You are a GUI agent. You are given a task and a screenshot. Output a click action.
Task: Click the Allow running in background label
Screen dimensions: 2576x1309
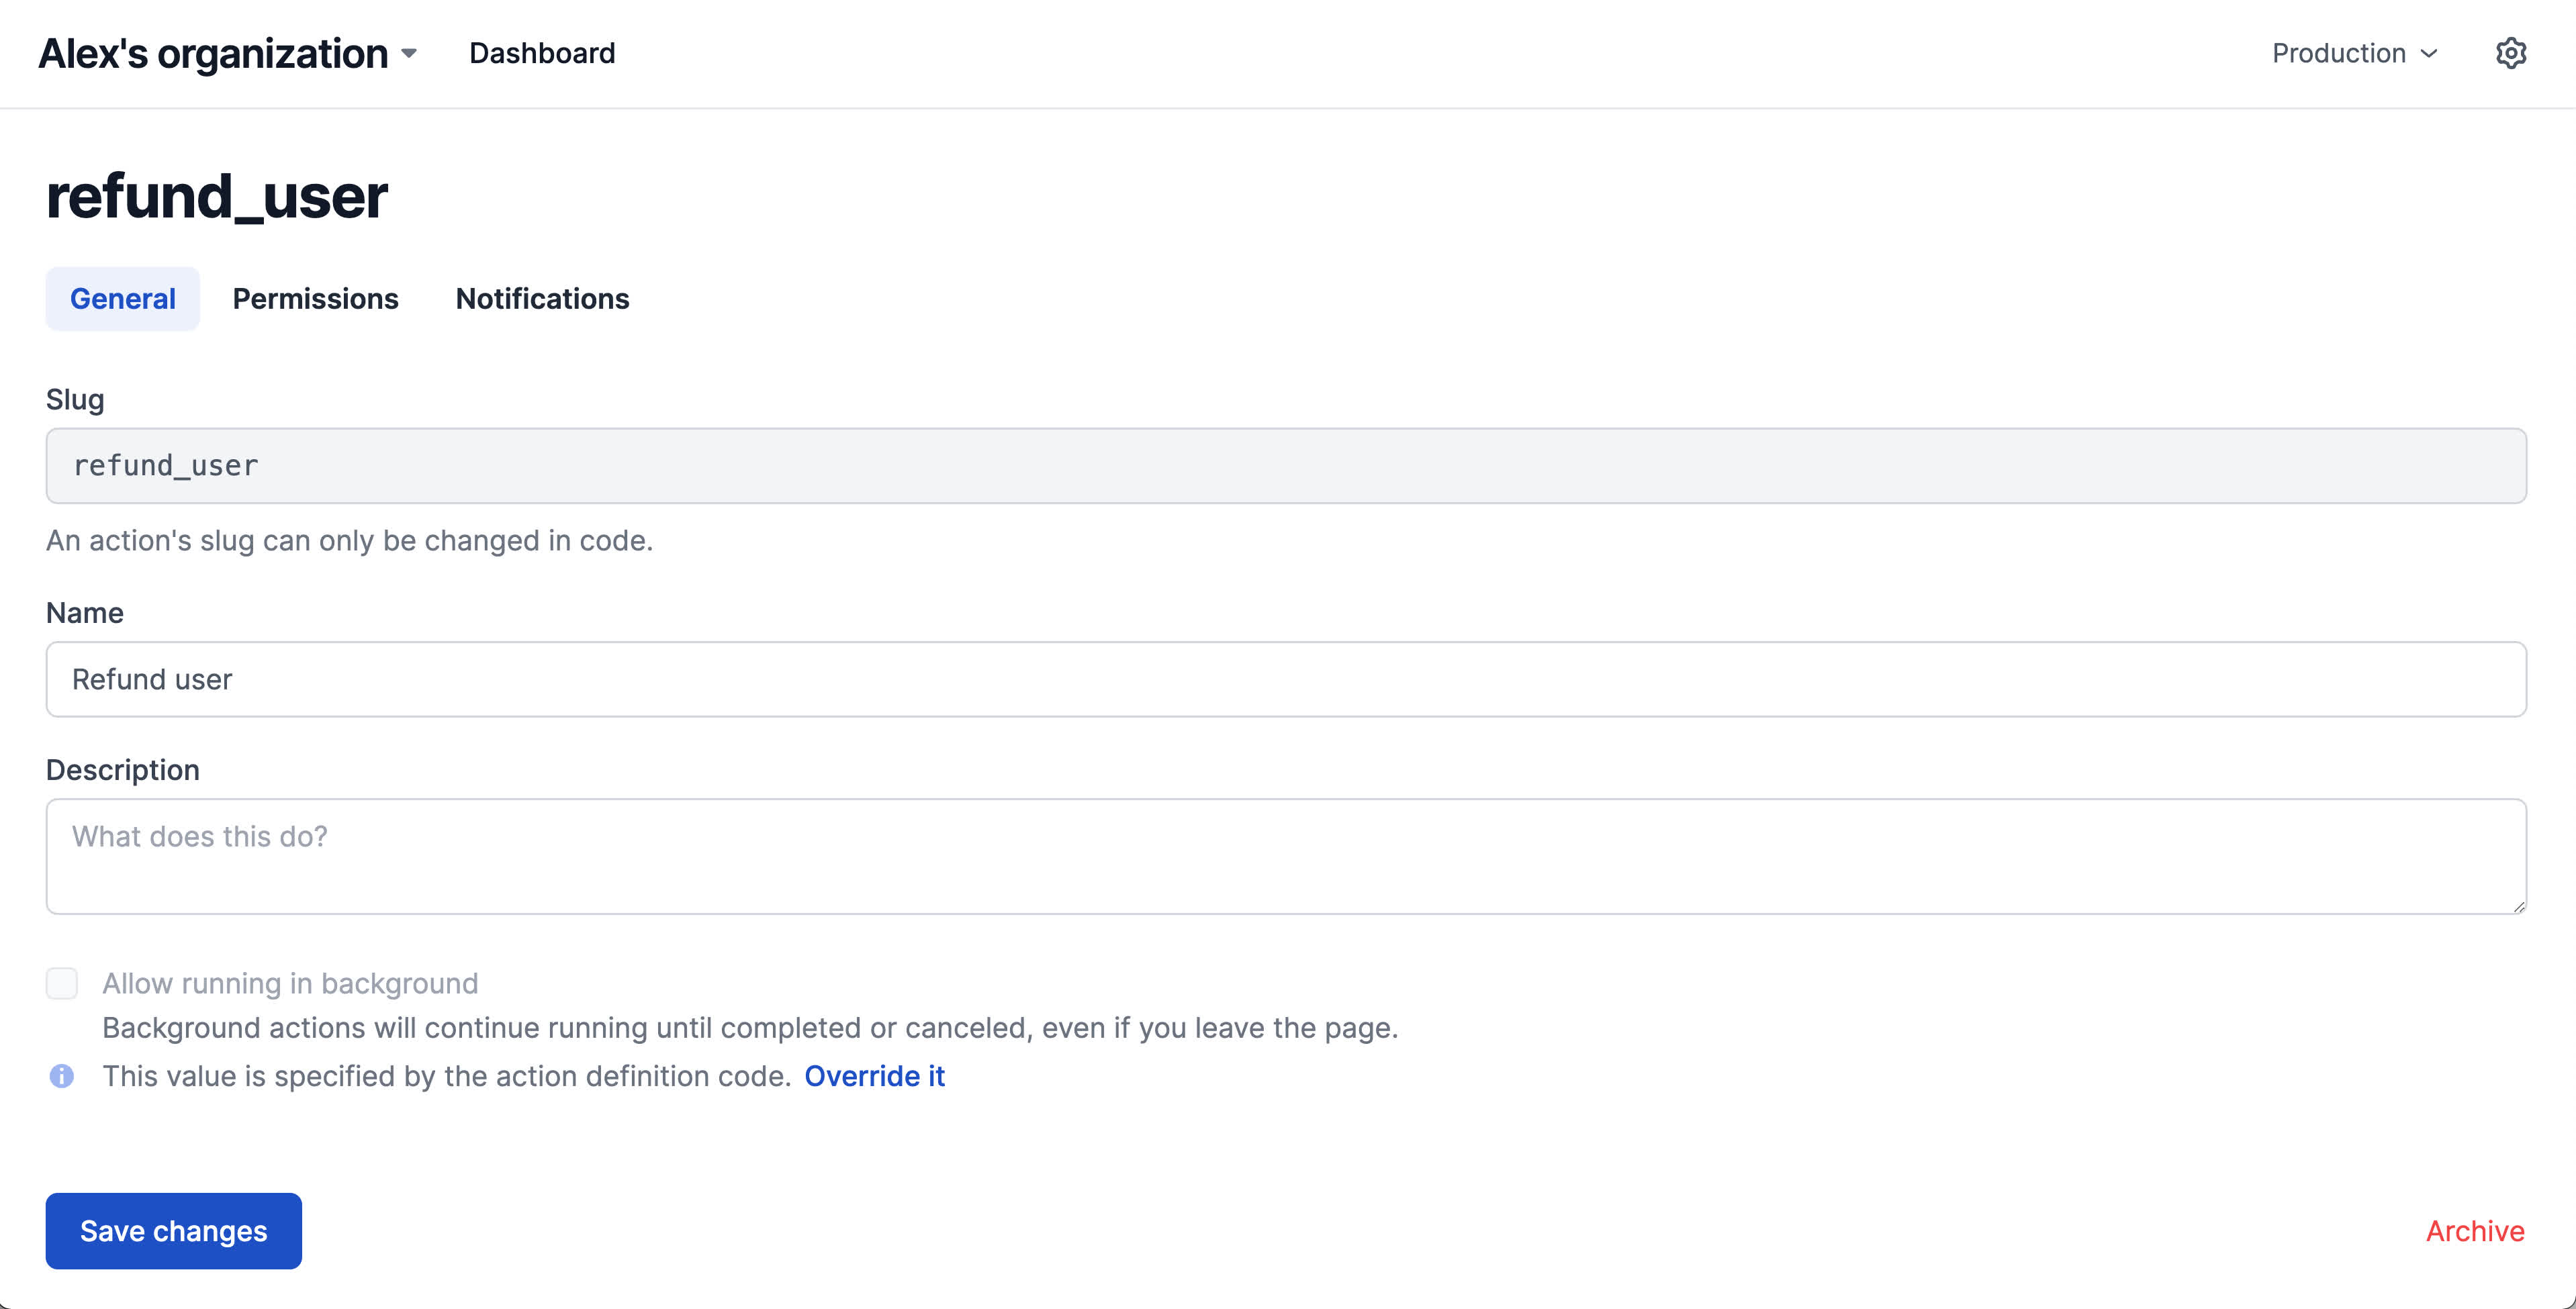click(290, 983)
